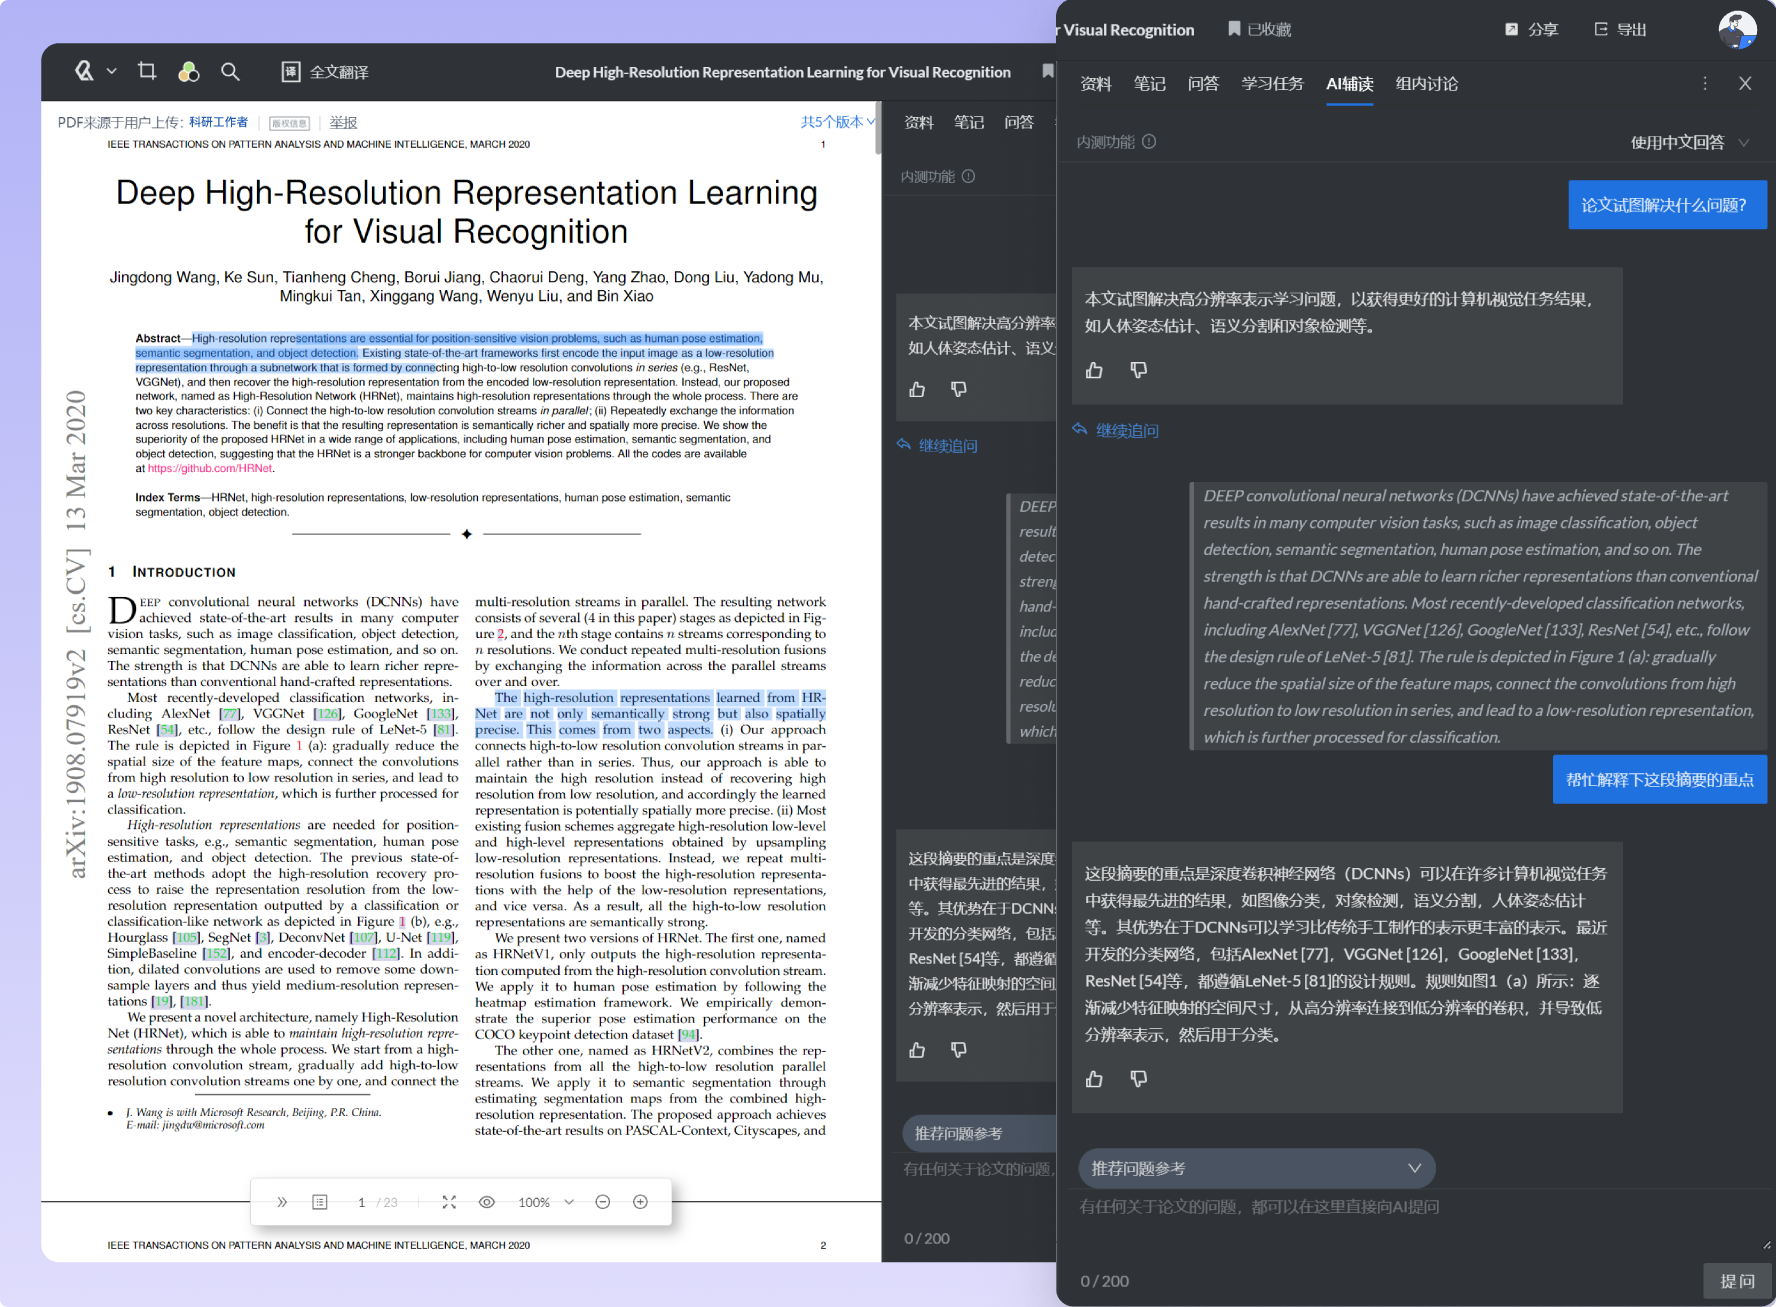Switch to the 笔记 tab

point(1150,84)
